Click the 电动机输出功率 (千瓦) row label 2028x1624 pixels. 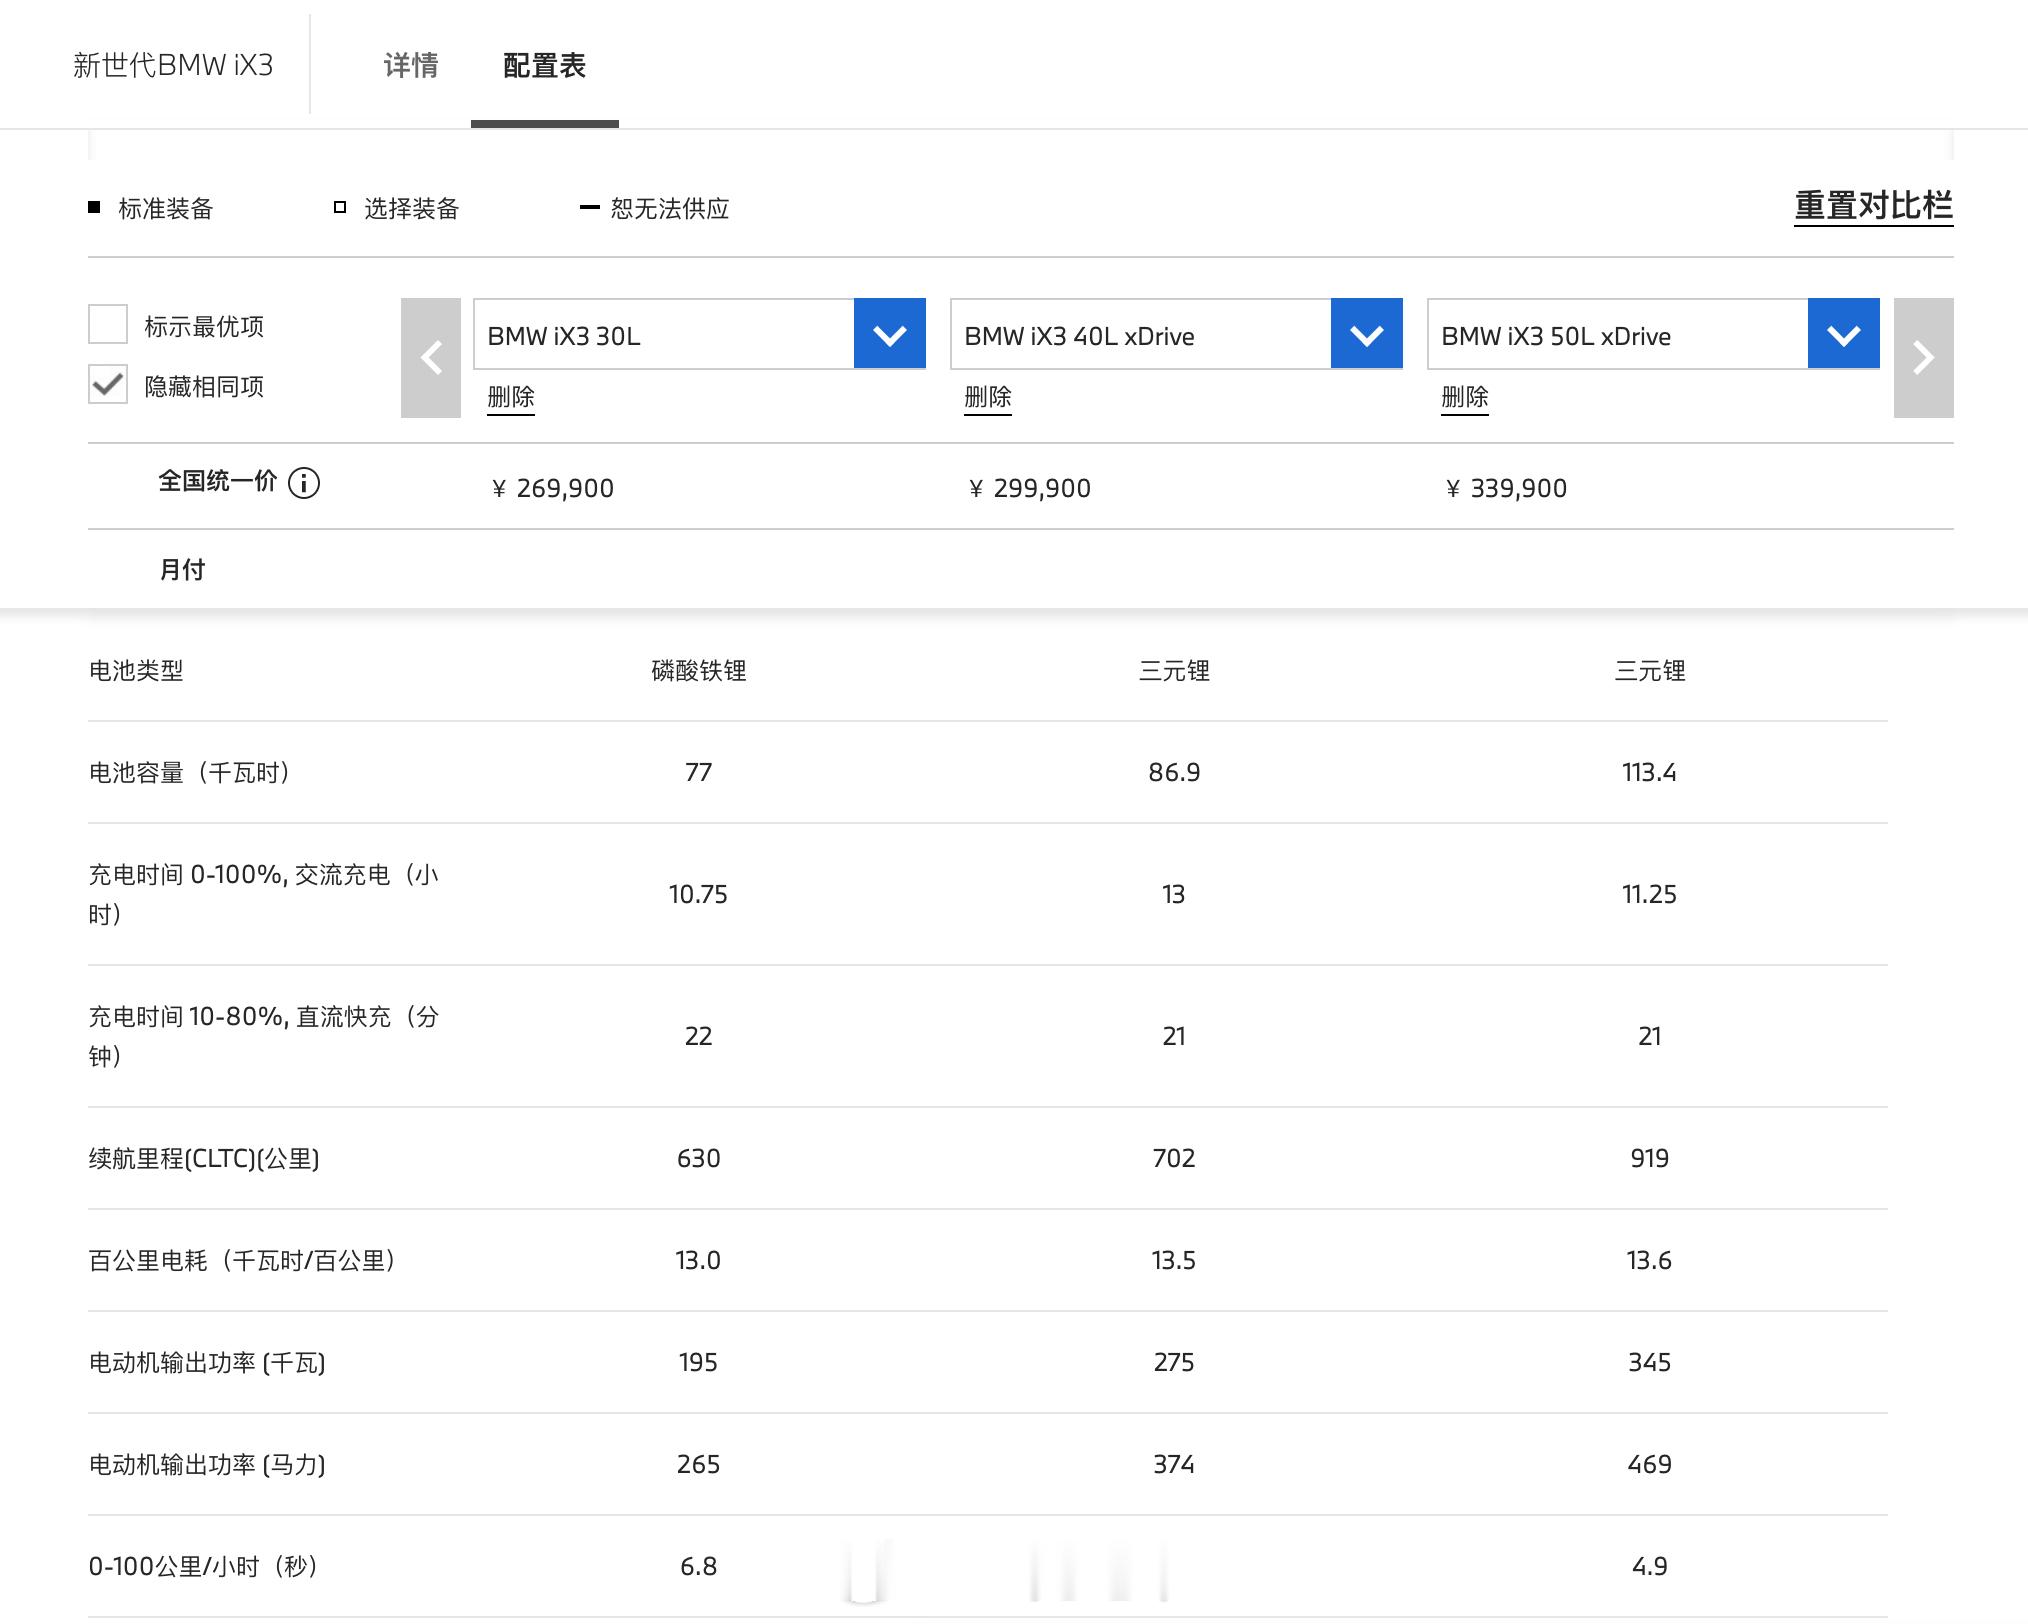207,1363
